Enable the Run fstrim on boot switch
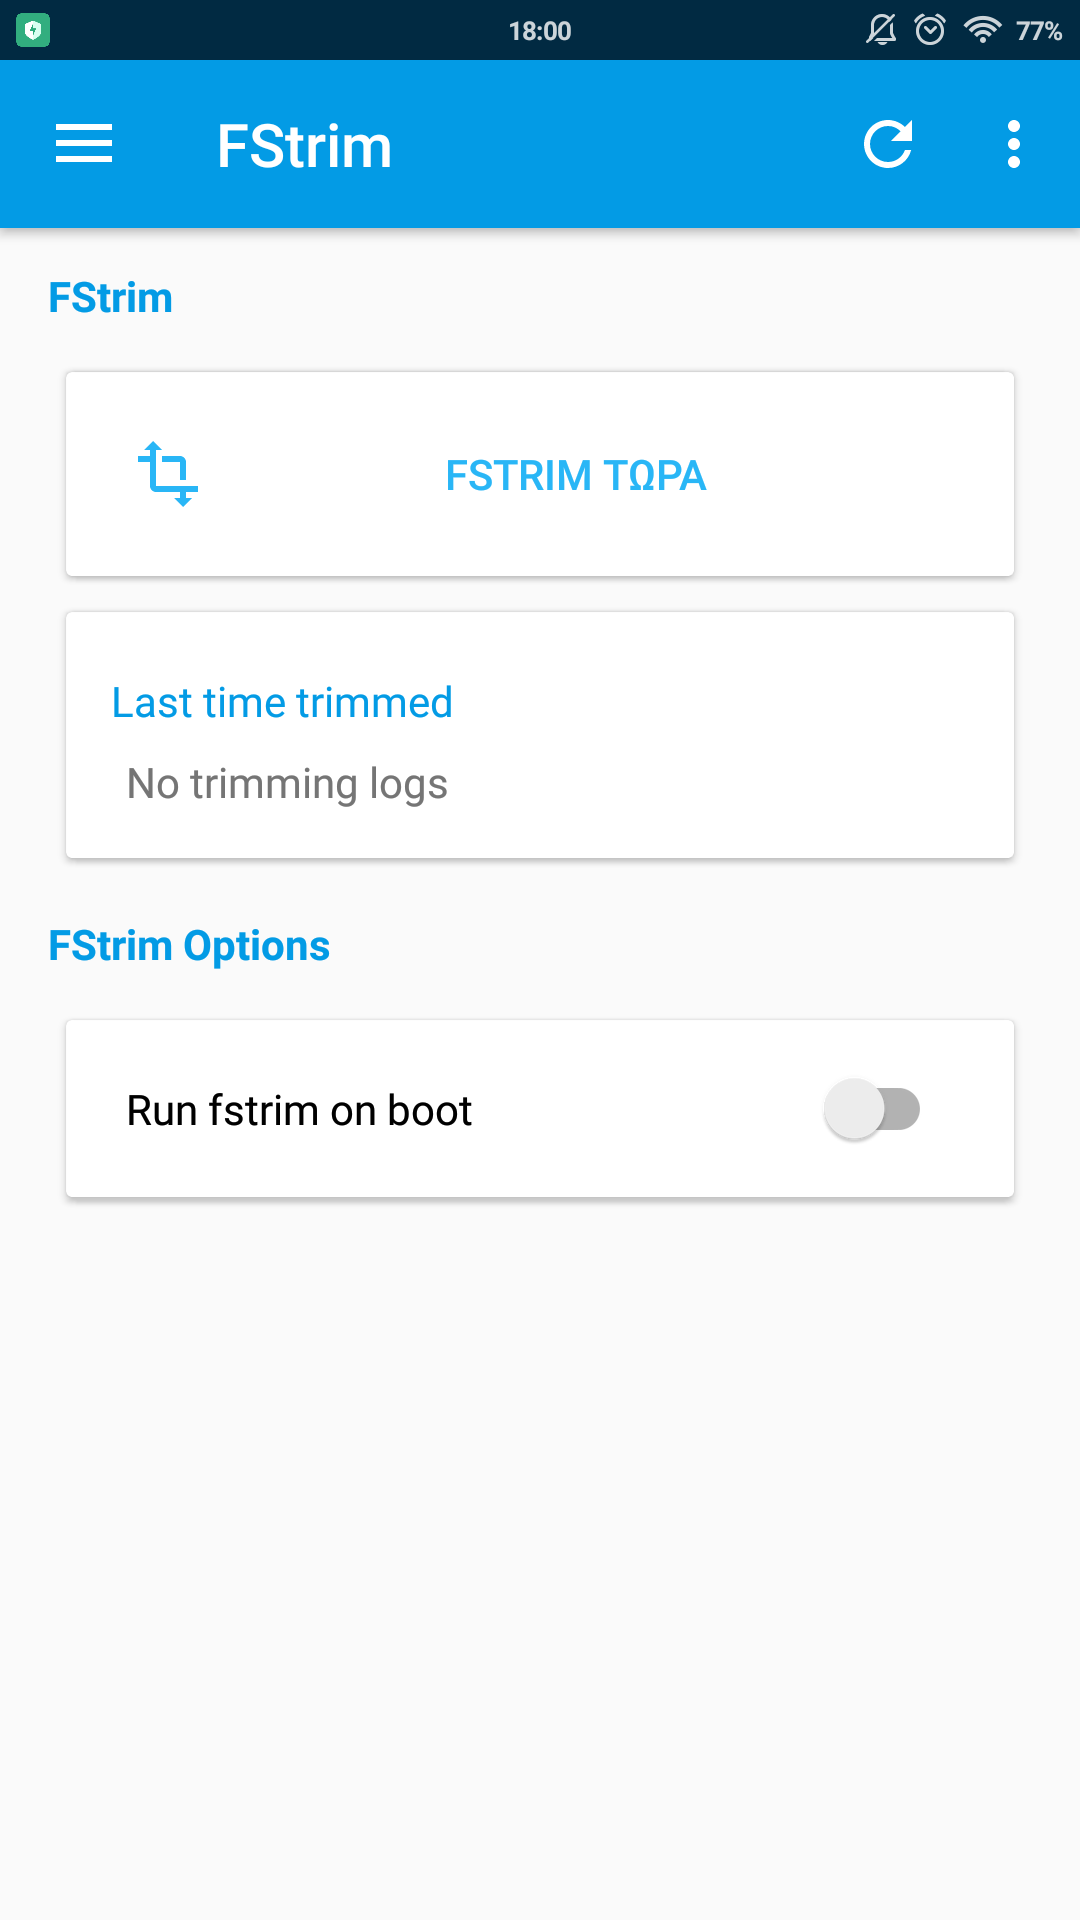Screen dimensions: 1080x1920 tap(872, 1109)
